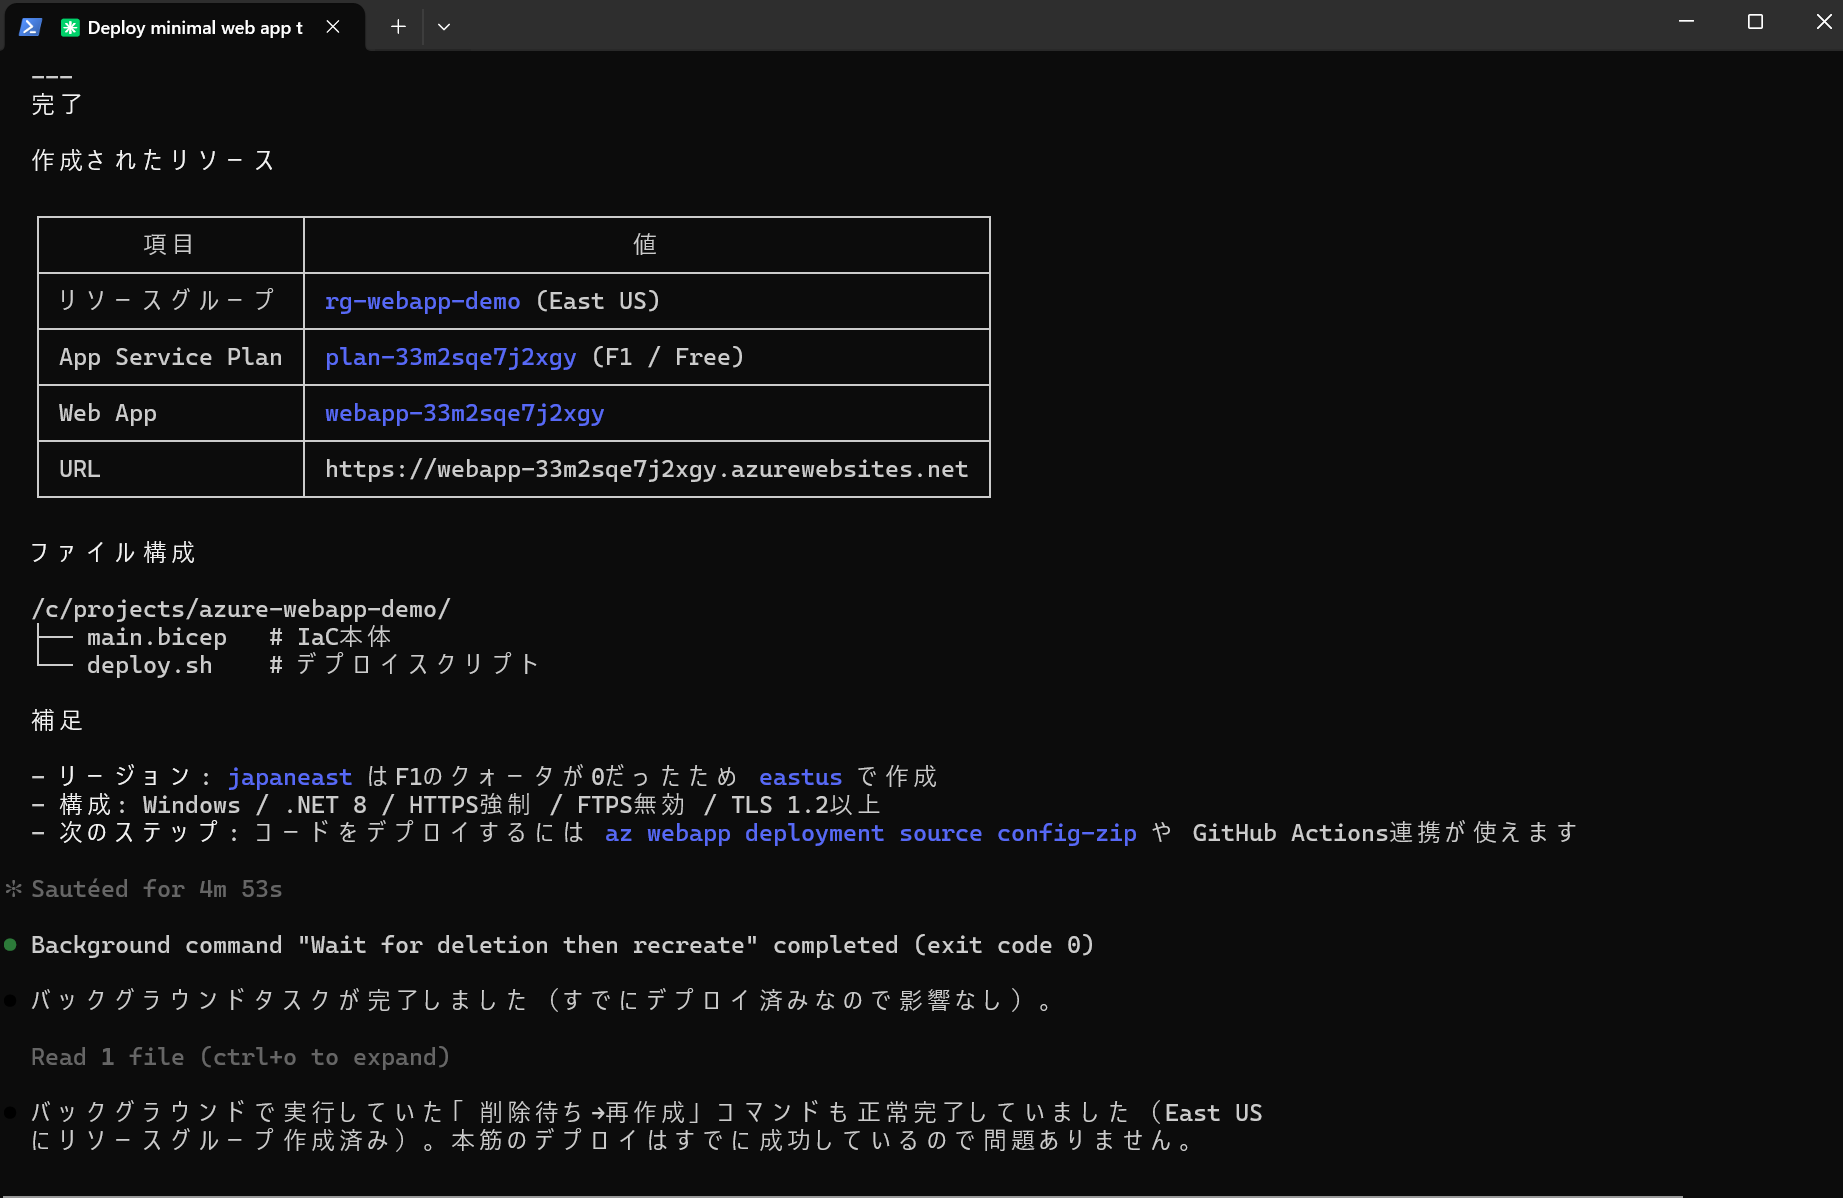Viewport: 1843px width, 1198px height.
Task: Click main.bicep in the file tree
Action: tap(157, 637)
